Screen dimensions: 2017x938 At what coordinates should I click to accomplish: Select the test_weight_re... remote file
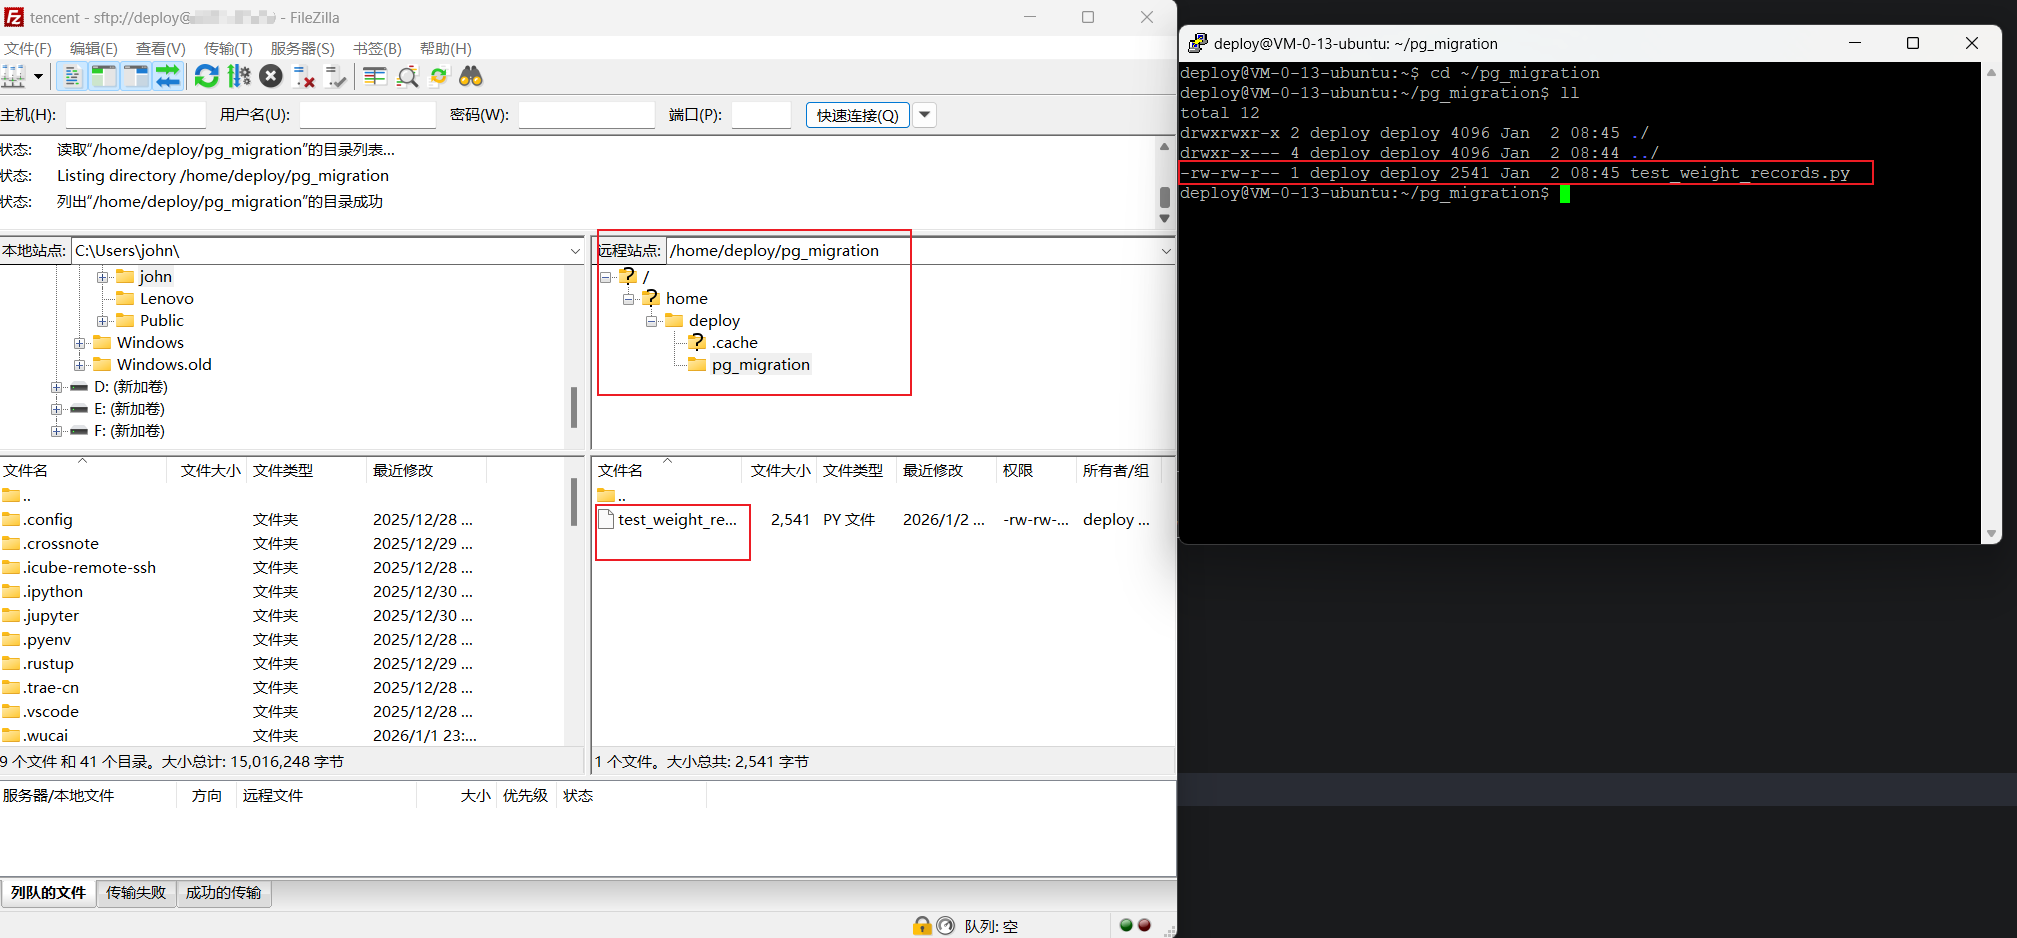coord(677,520)
